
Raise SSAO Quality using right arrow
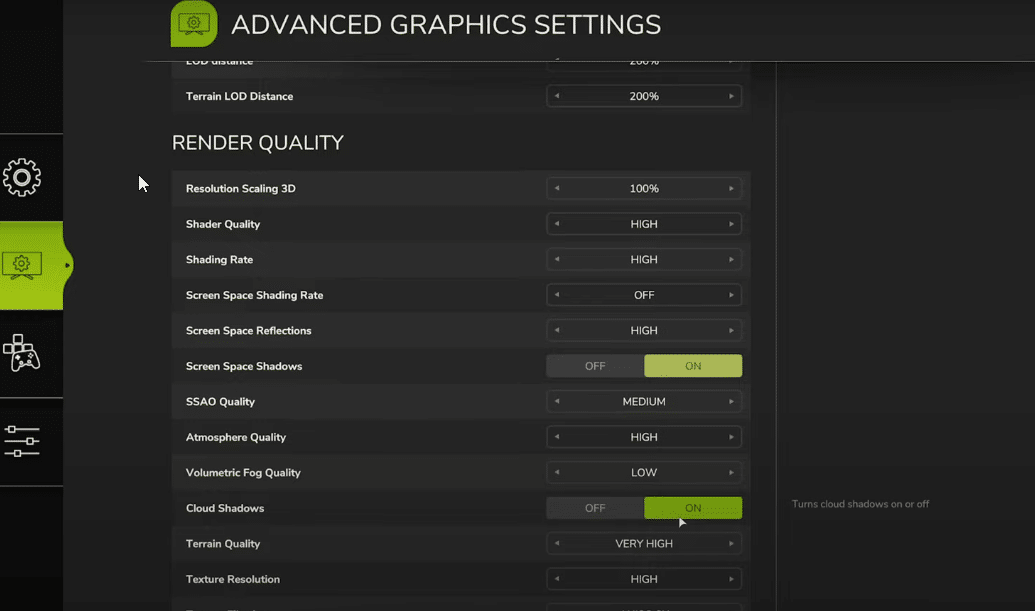click(732, 402)
